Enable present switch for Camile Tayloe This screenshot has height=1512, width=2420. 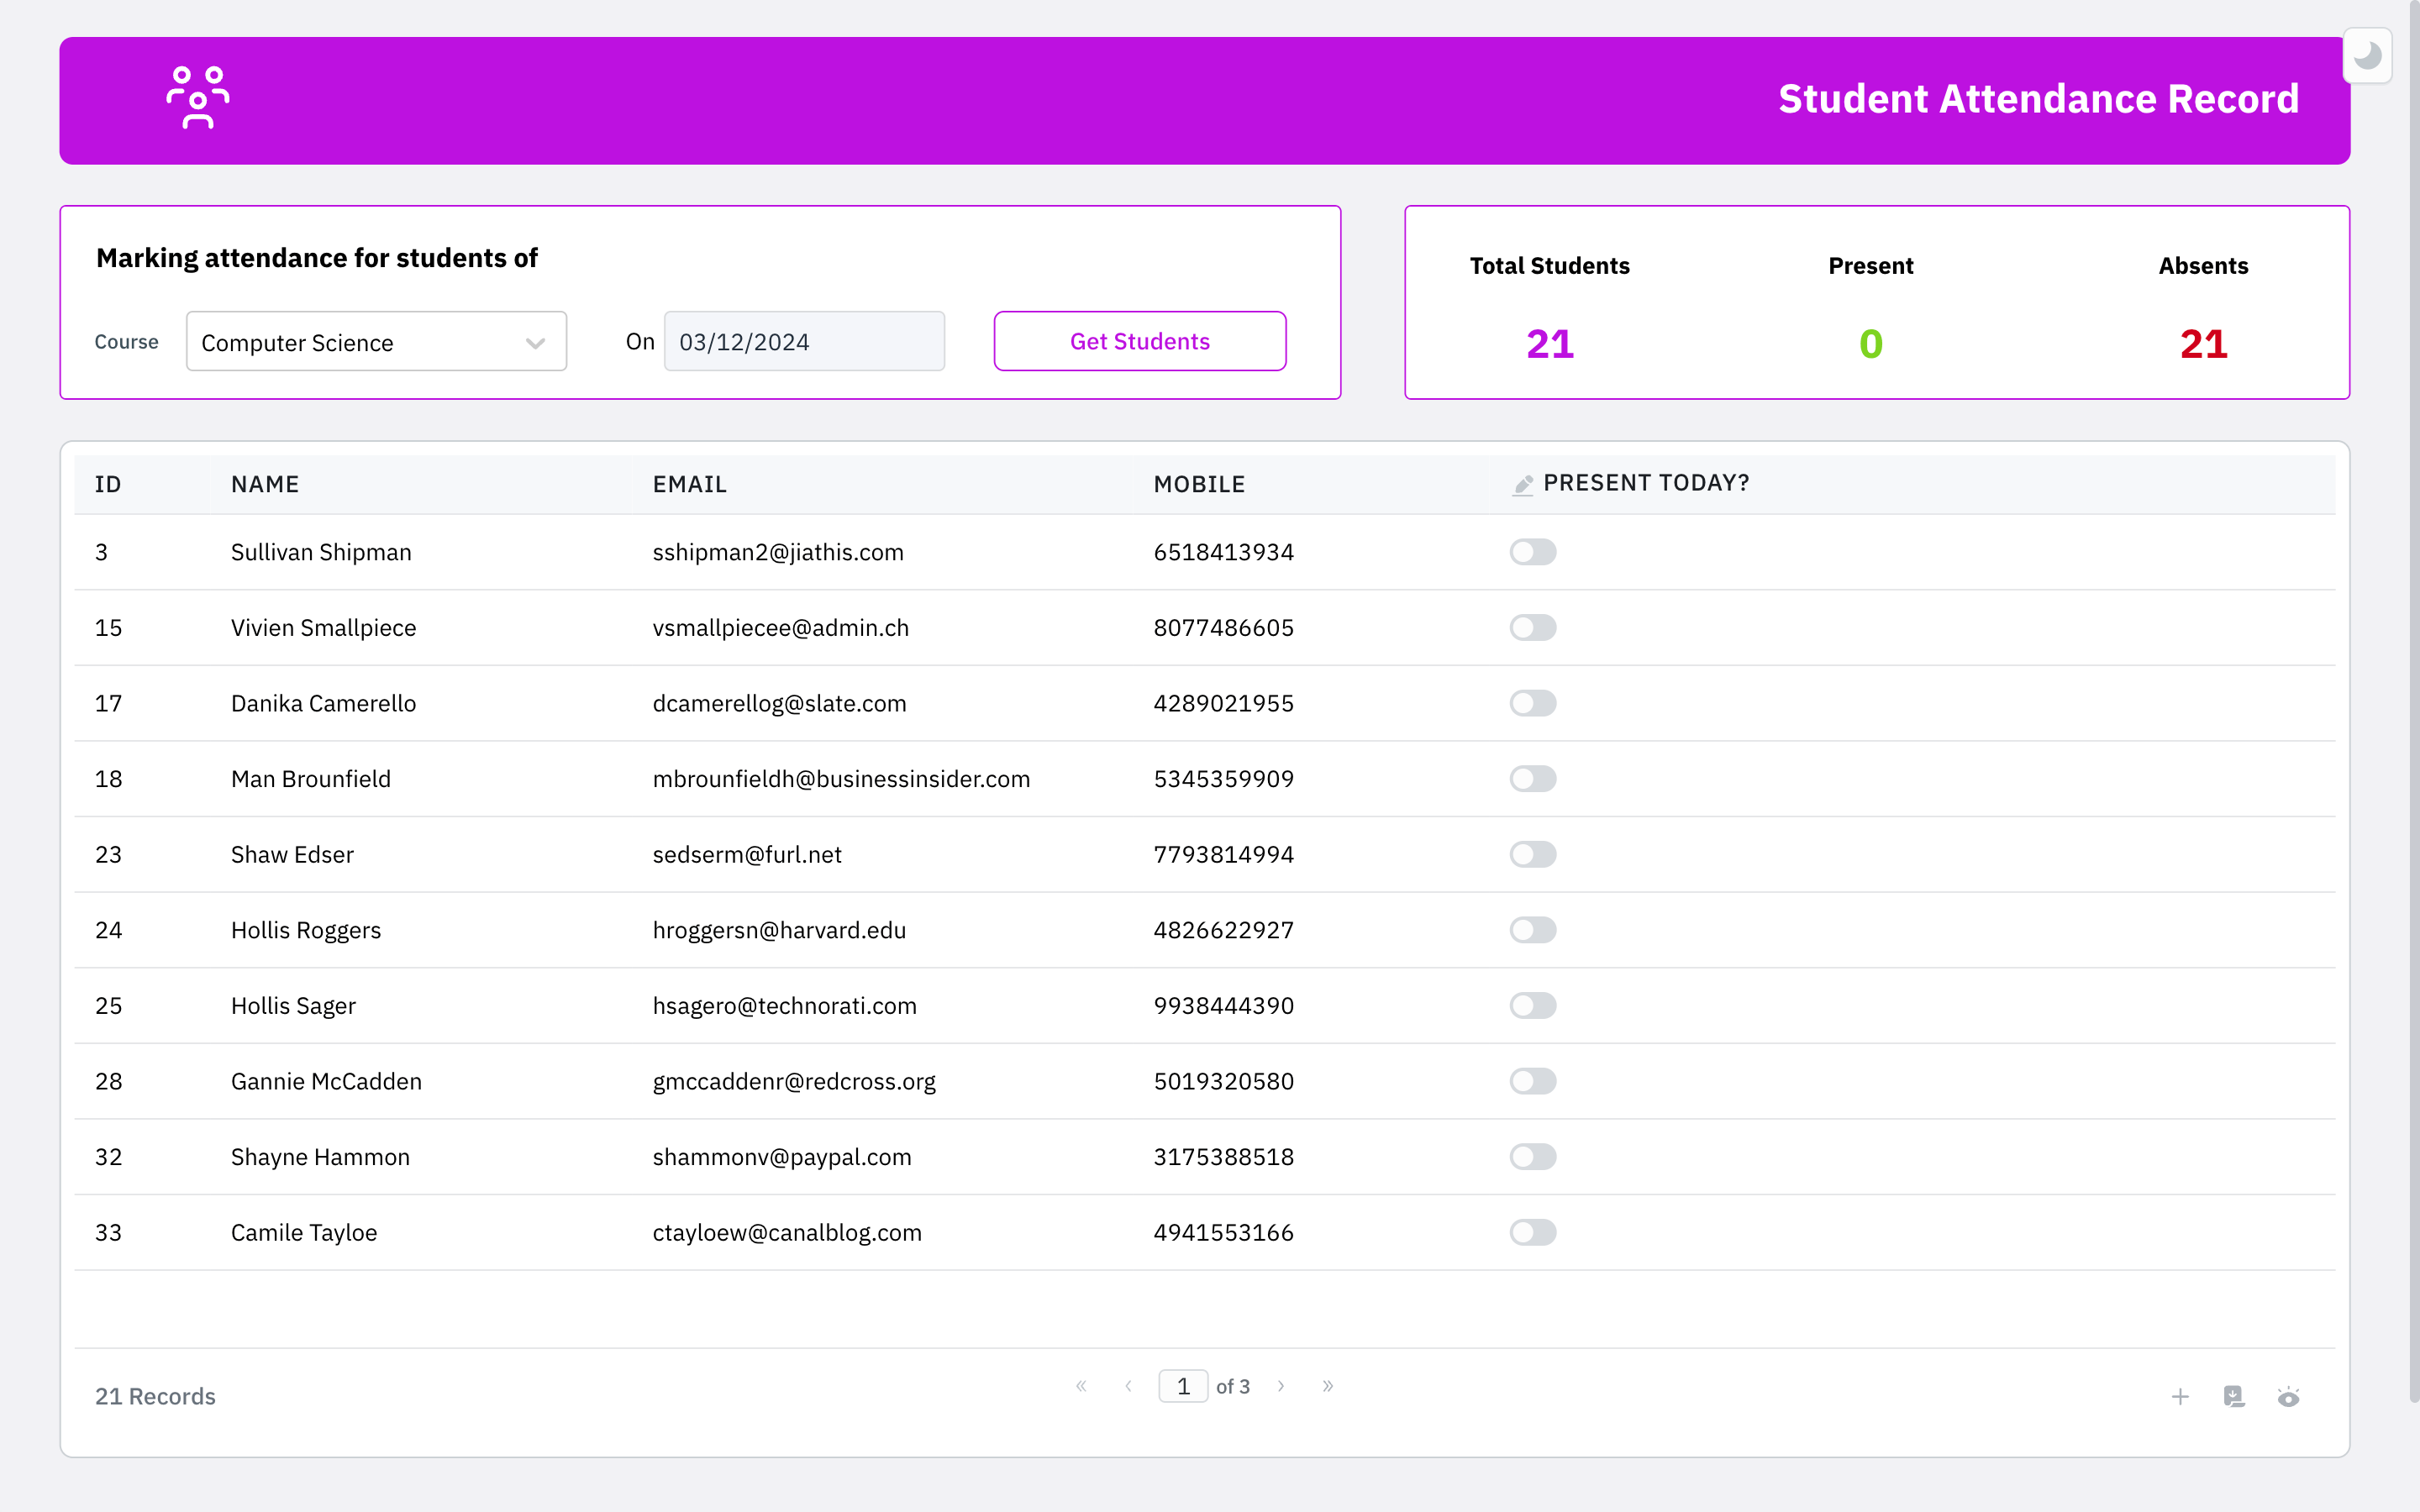pos(1532,1232)
